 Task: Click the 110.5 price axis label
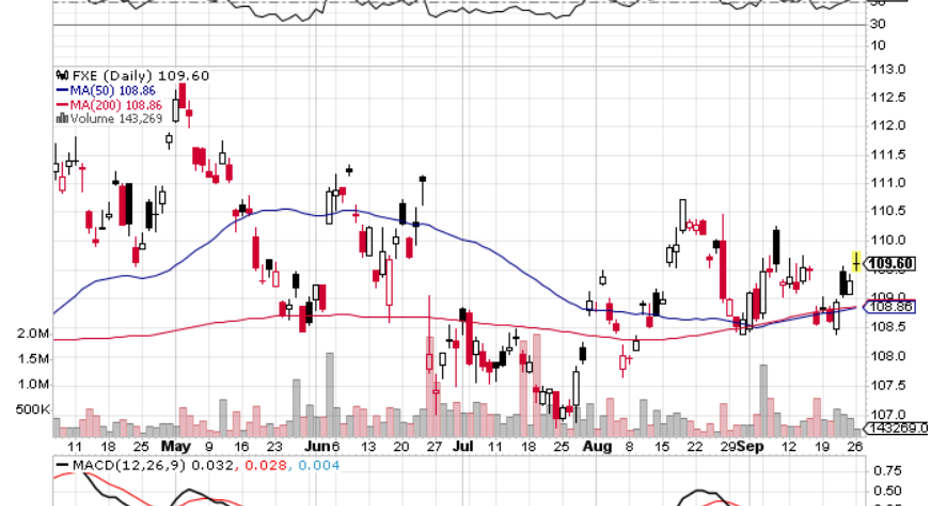889,211
